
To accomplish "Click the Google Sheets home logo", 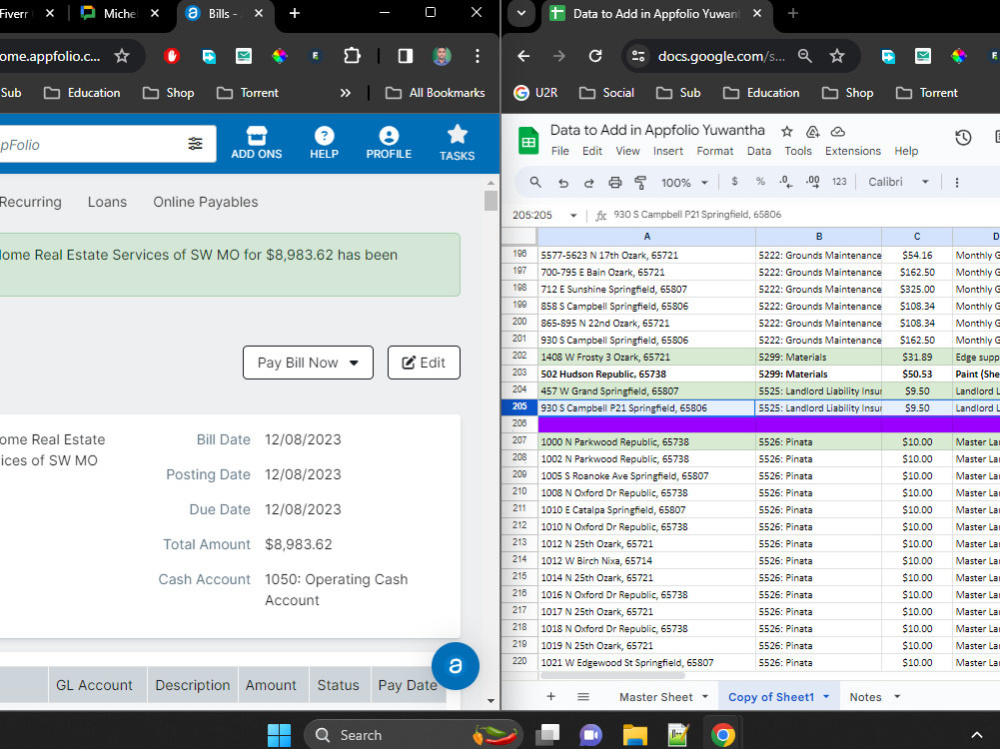I will click(528, 141).
